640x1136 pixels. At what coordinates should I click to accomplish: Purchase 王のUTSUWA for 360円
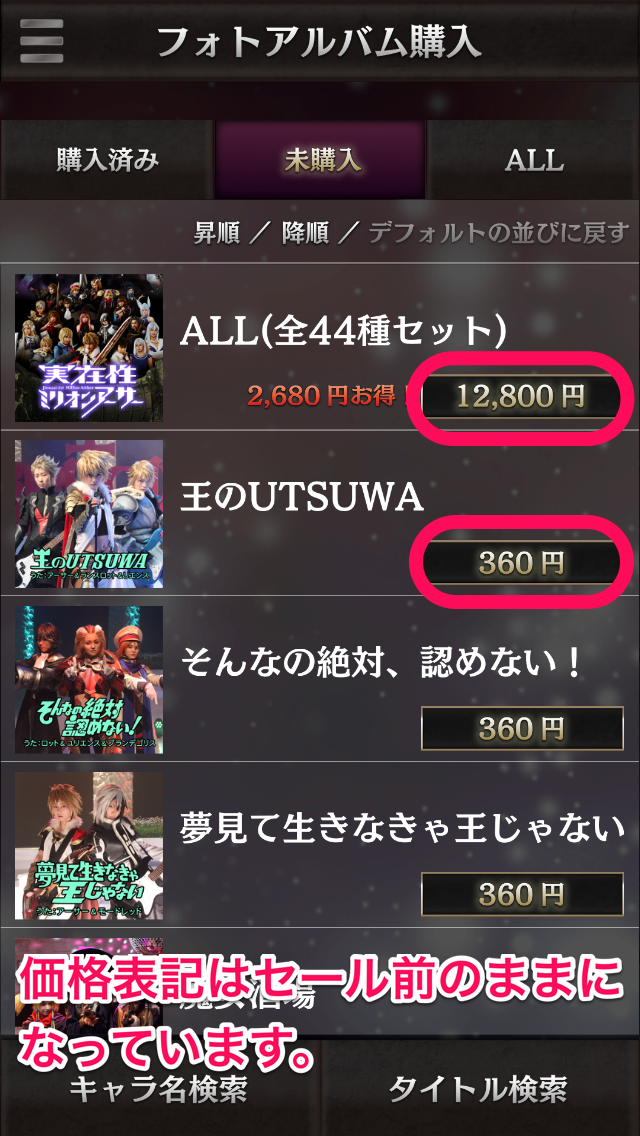[522, 562]
